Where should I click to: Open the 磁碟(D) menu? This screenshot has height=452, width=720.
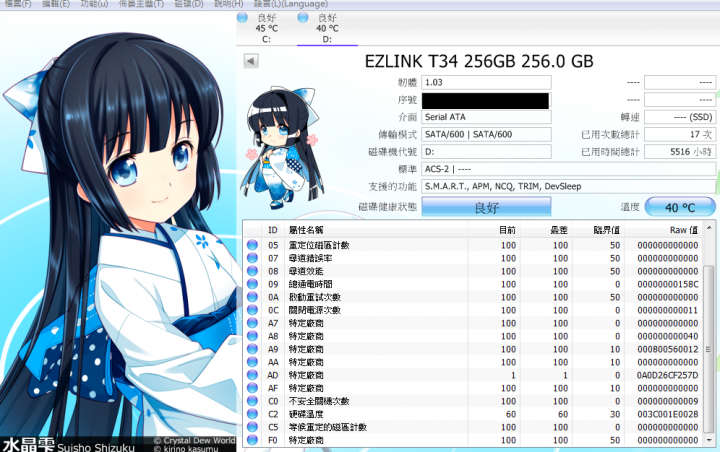(x=189, y=4)
